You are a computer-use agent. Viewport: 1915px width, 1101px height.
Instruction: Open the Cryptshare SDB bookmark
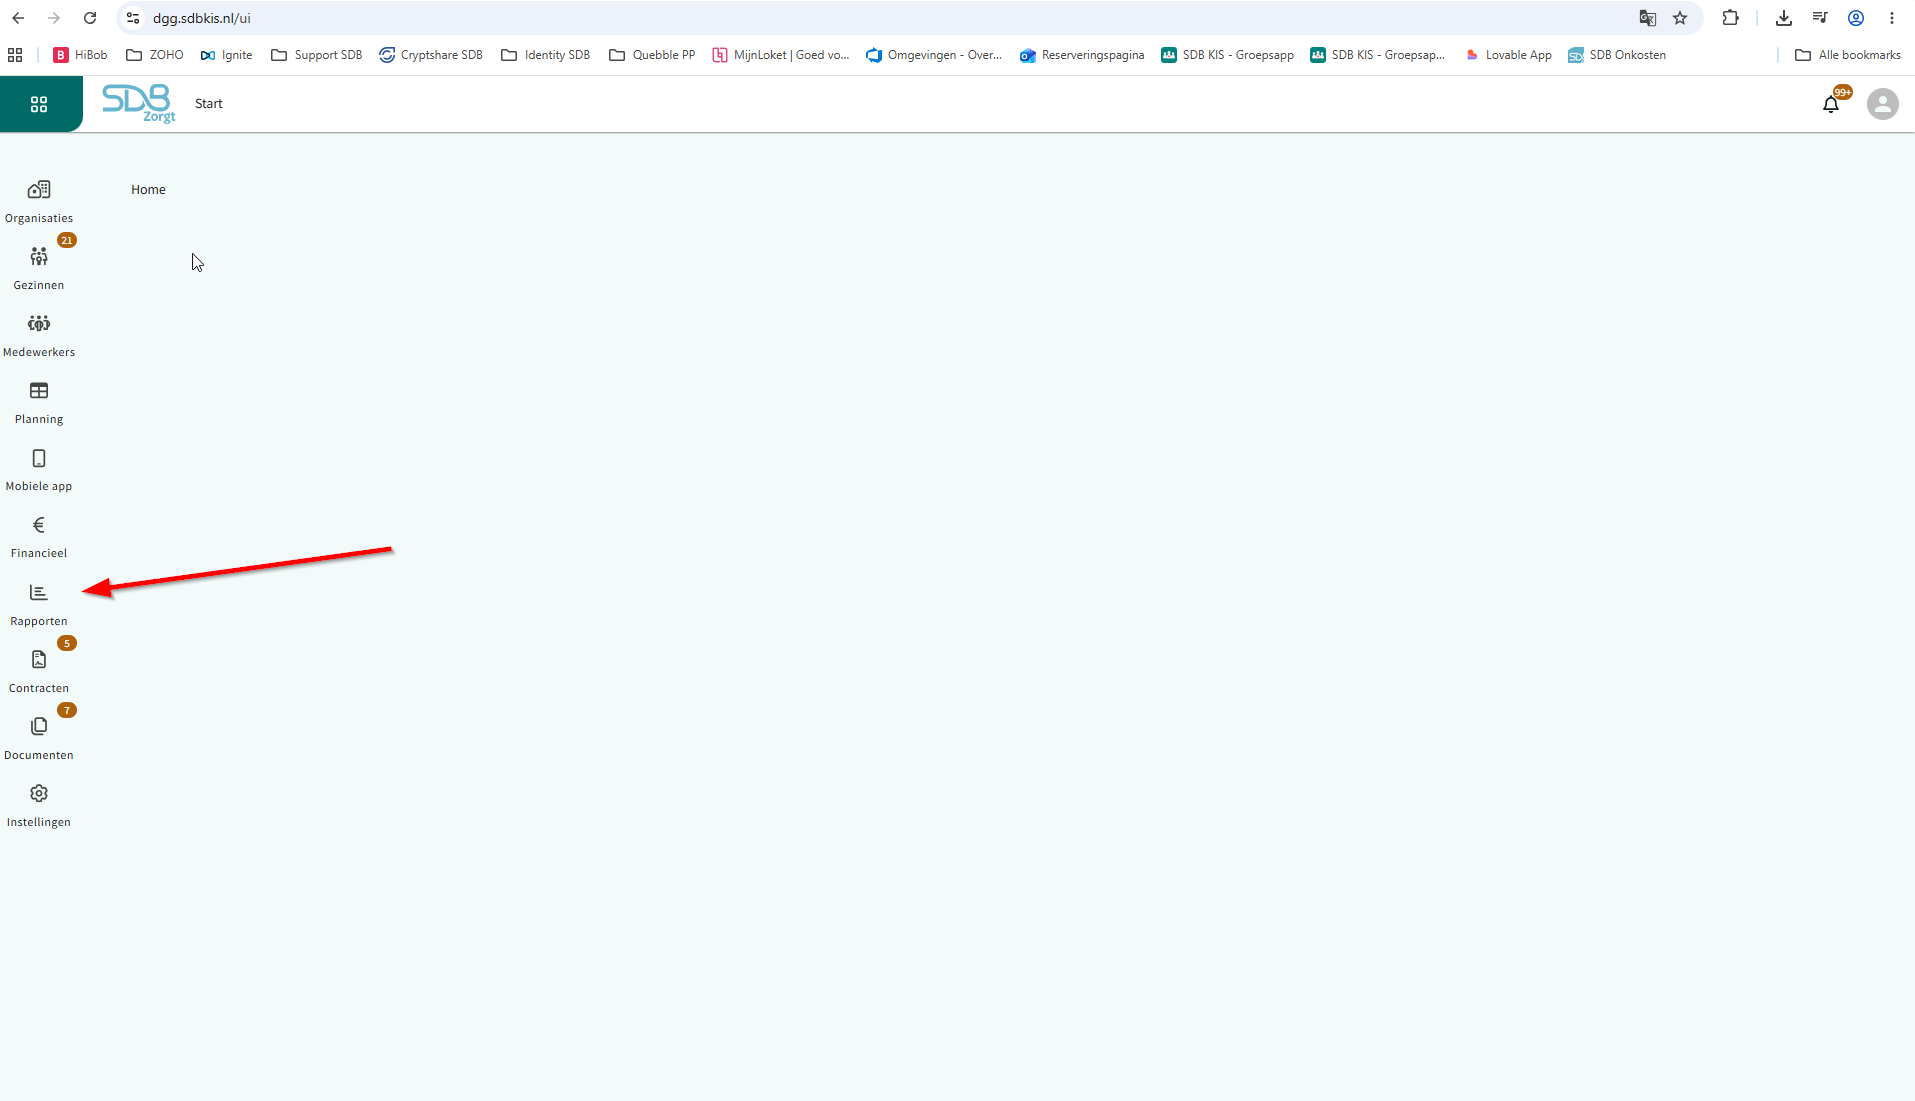[x=431, y=55]
